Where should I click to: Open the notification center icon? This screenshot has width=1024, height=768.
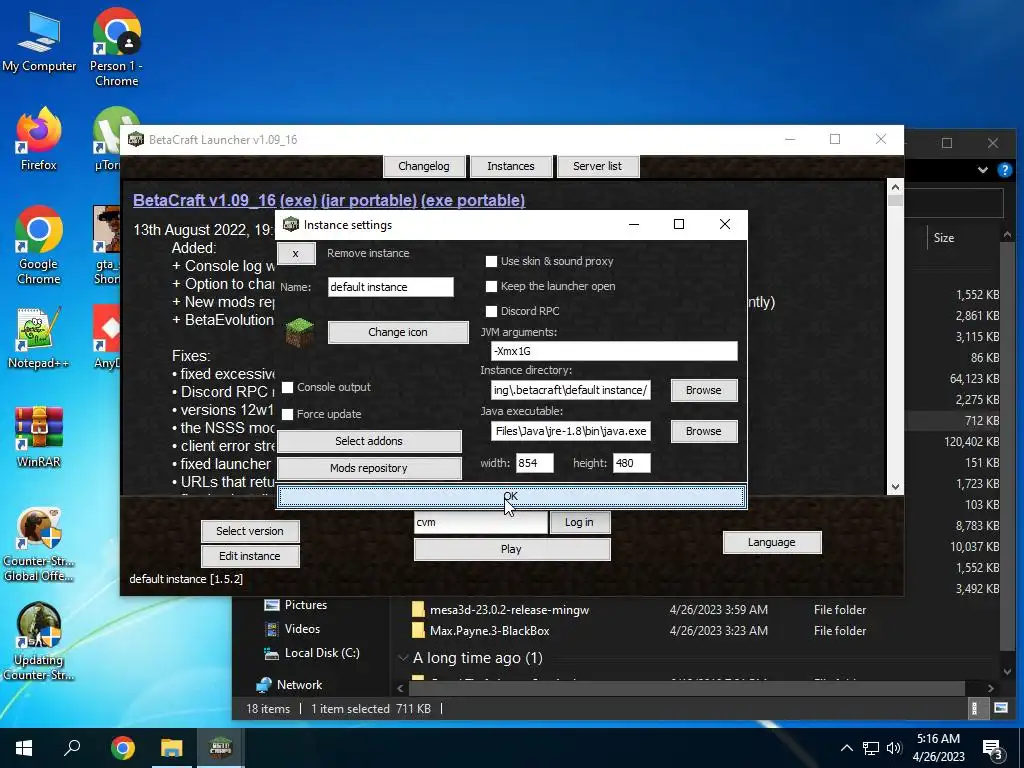993,750
